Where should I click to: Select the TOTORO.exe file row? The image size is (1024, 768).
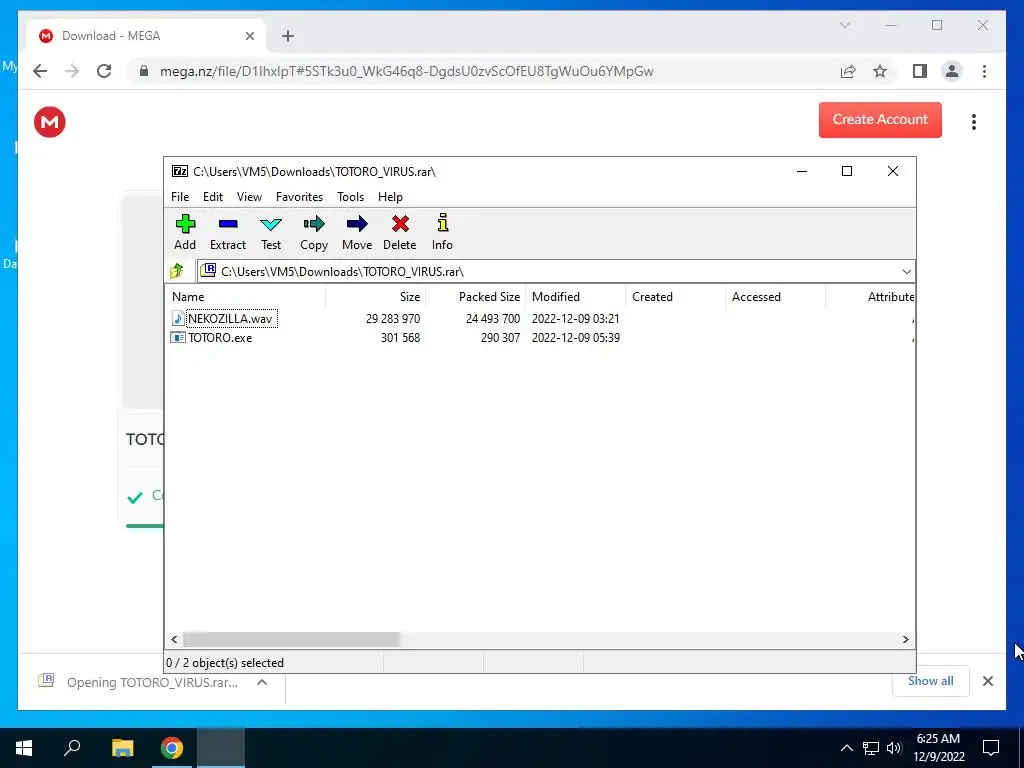point(539,338)
